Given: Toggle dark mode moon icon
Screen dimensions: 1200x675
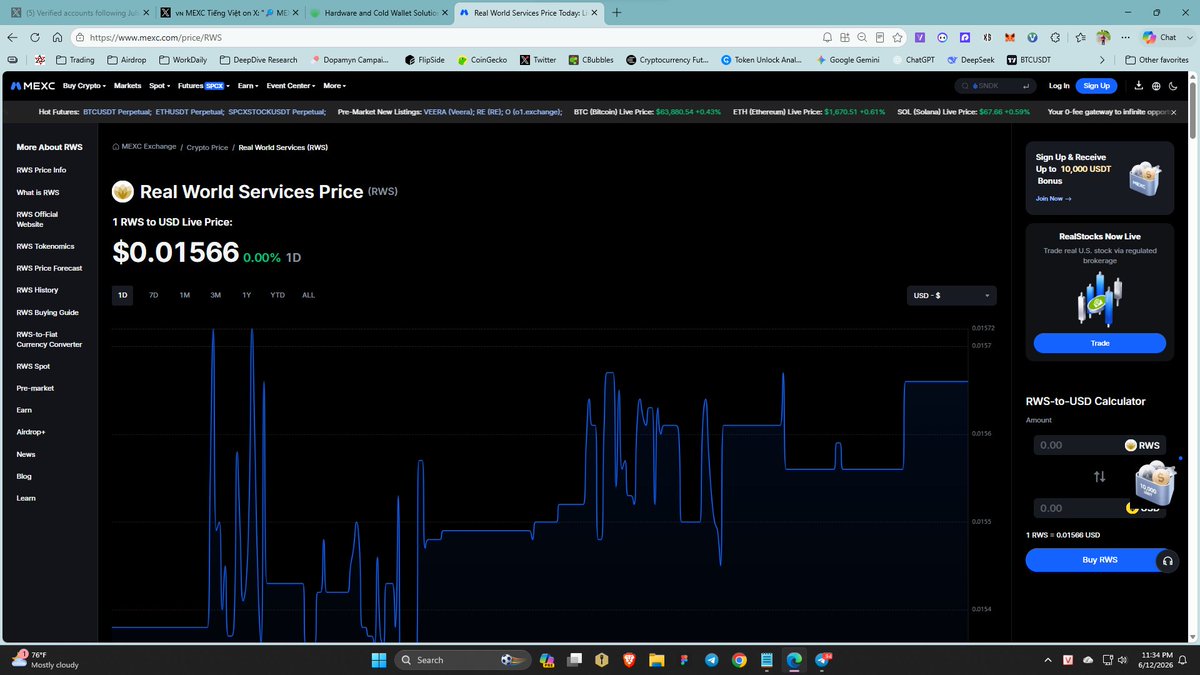Looking at the screenshot, I should pyautogui.click(x=1173, y=86).
